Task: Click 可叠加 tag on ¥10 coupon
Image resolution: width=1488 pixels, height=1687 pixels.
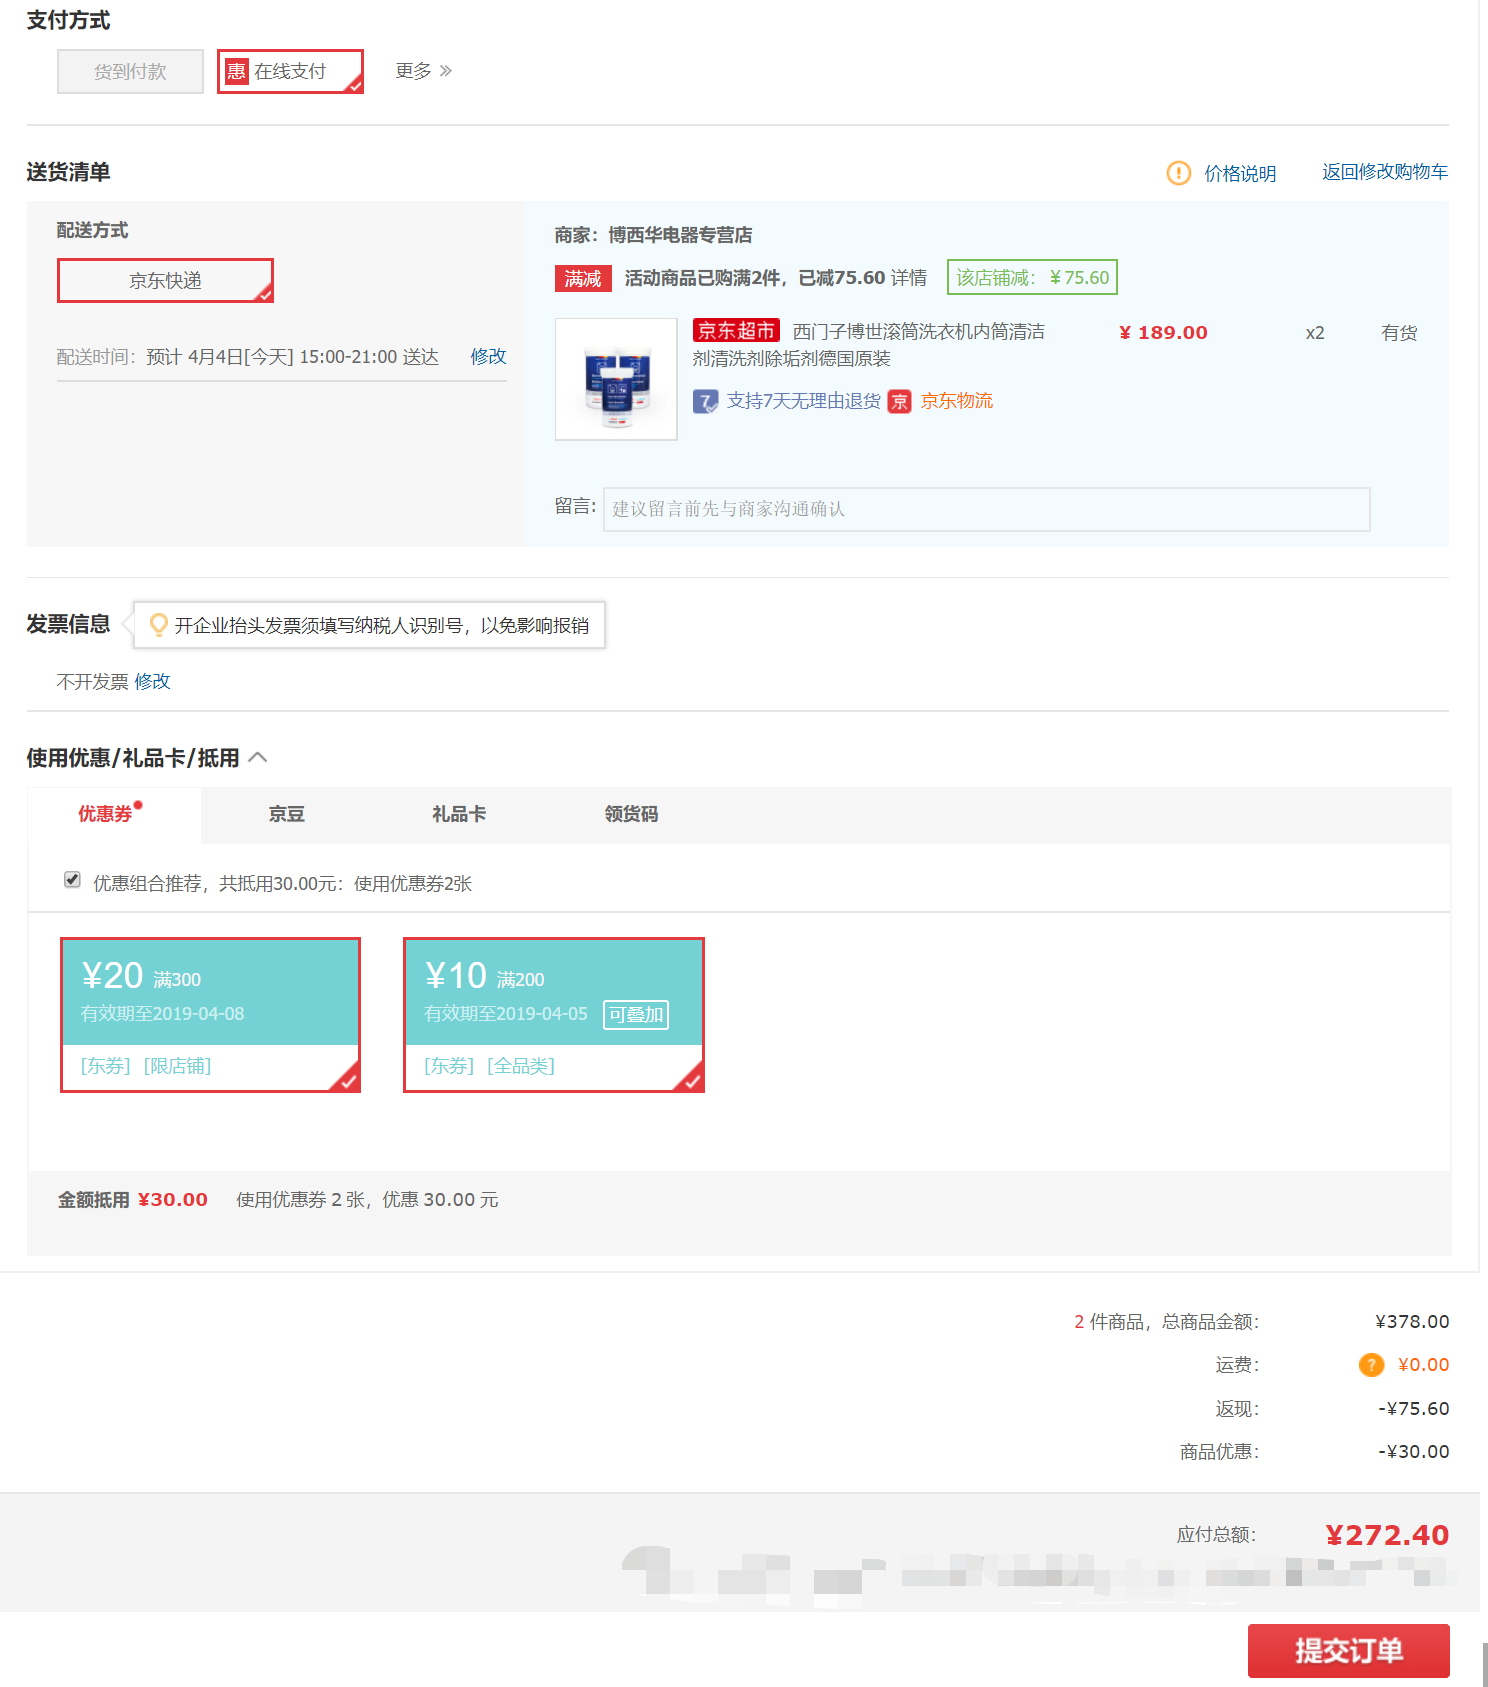Action: coord(636,1015)
